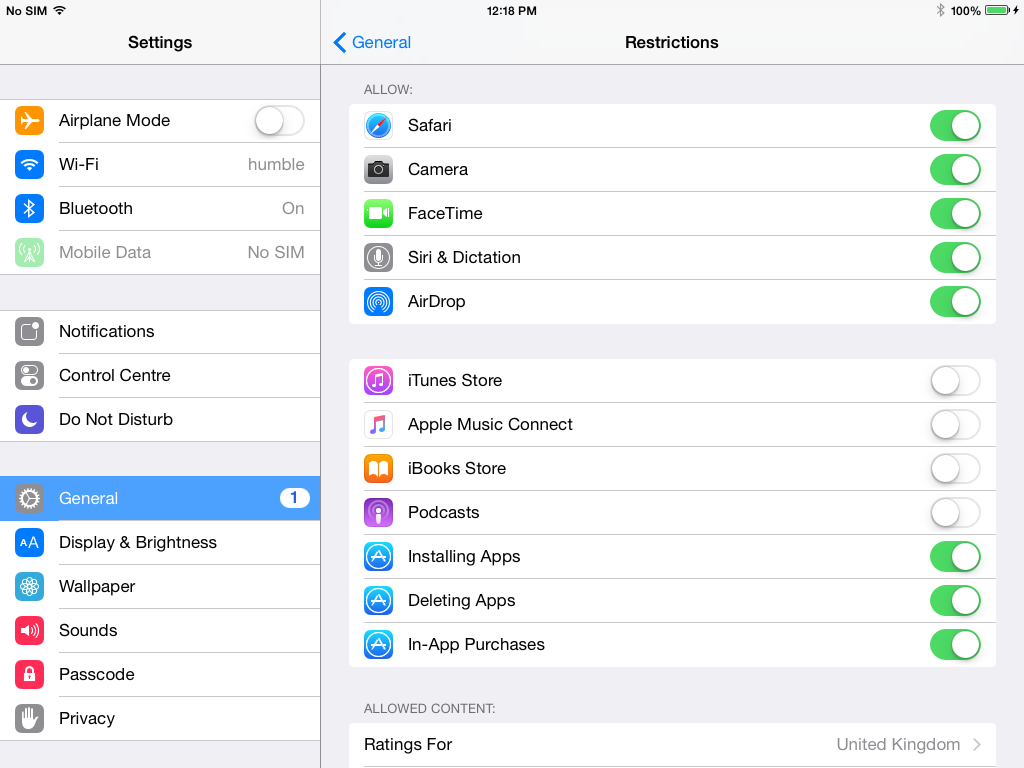The width and height of the screenshot is (1024, 768).
Task: Disable In-App Purchases switch
Action: pyautogui.click(x=955, y=645)
